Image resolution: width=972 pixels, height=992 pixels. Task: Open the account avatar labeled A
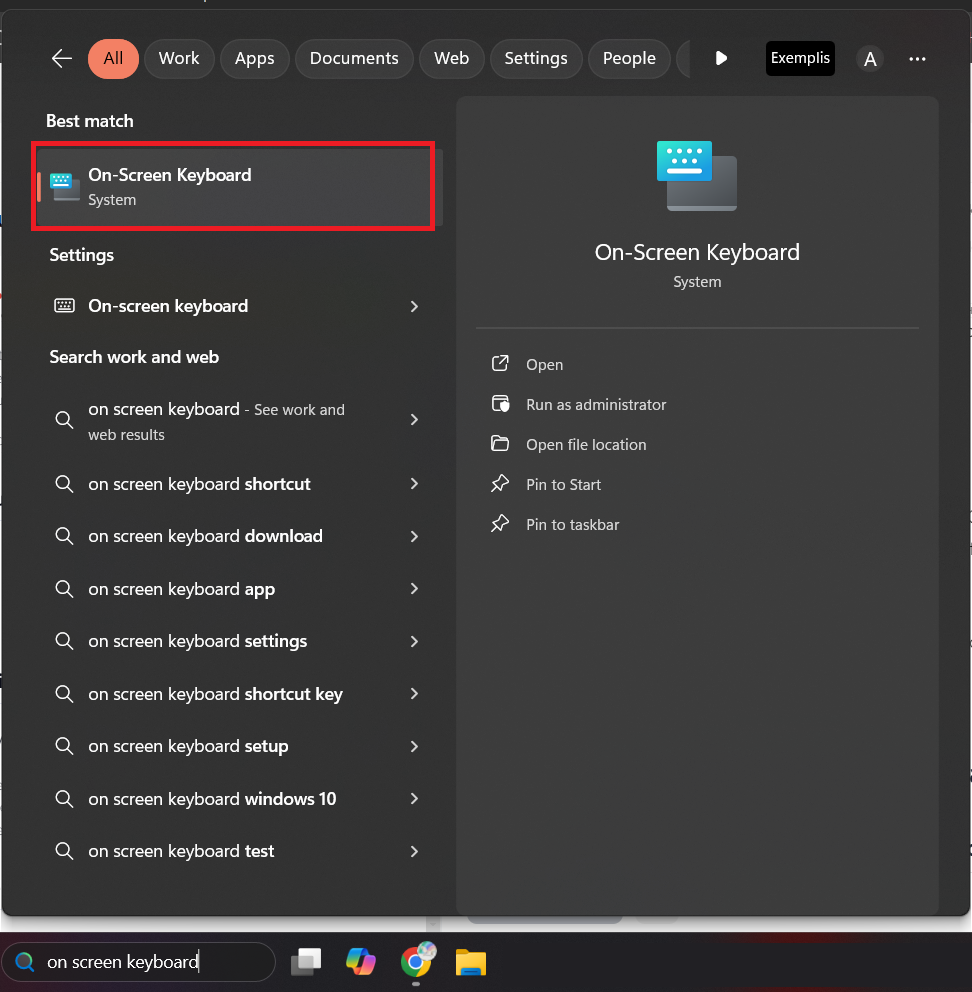click(x=870, y=59)
